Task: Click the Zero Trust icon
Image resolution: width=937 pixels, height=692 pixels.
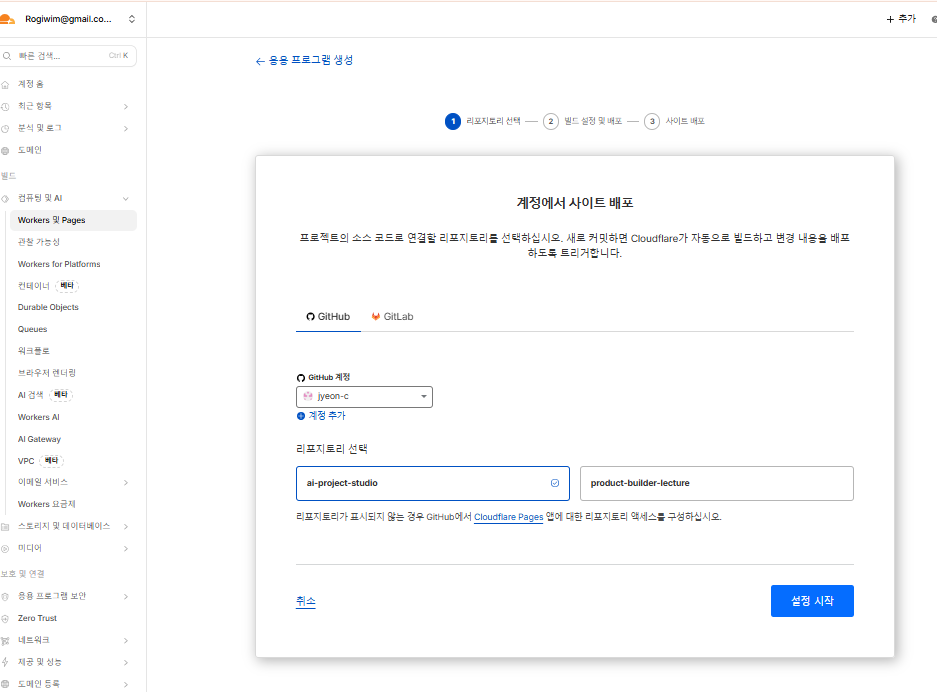Action: pos(5,618)
